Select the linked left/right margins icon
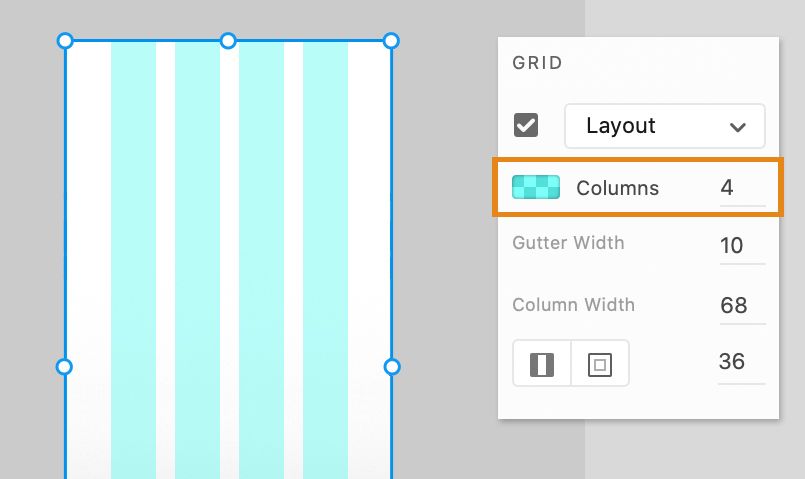Viewport: 805px width, 479px height. pos(542,364)
